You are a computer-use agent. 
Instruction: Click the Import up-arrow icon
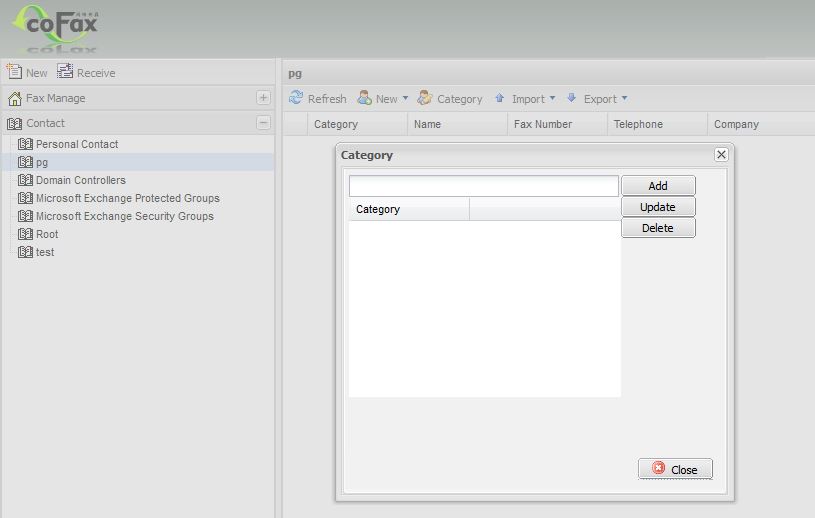(499, 98)
